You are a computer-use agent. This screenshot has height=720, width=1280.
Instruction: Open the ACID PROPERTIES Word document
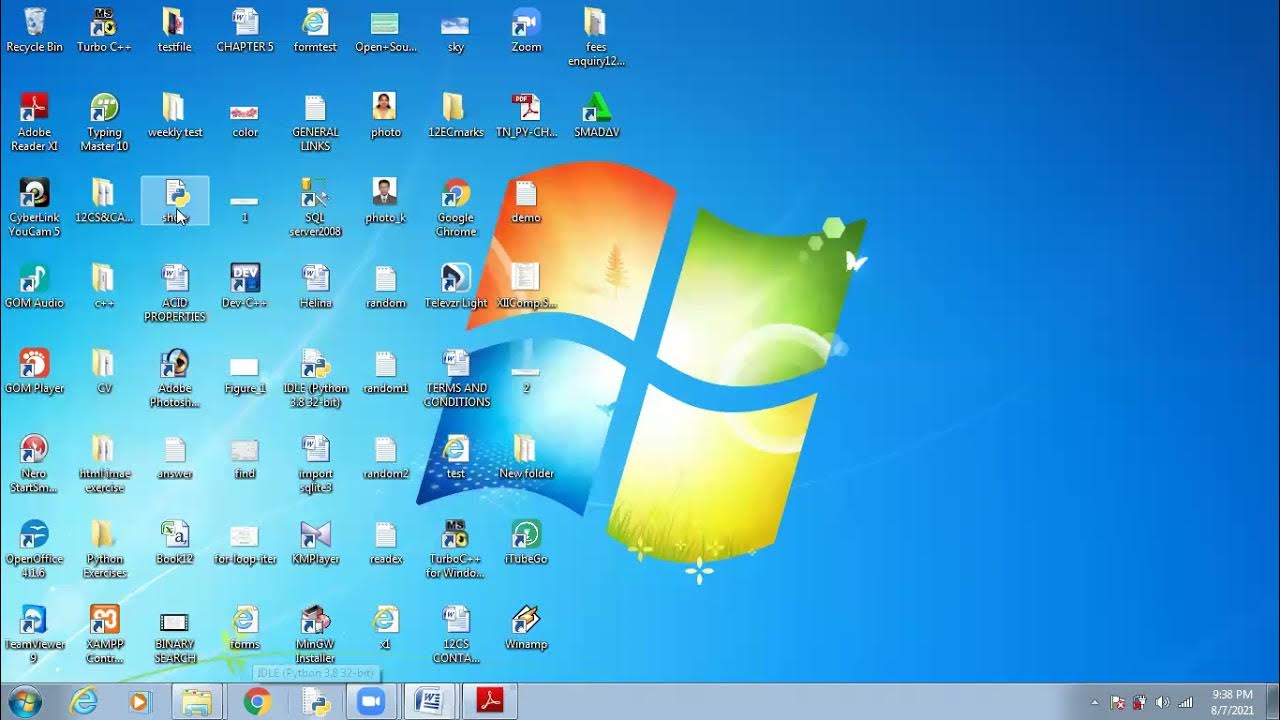point(175,293)
